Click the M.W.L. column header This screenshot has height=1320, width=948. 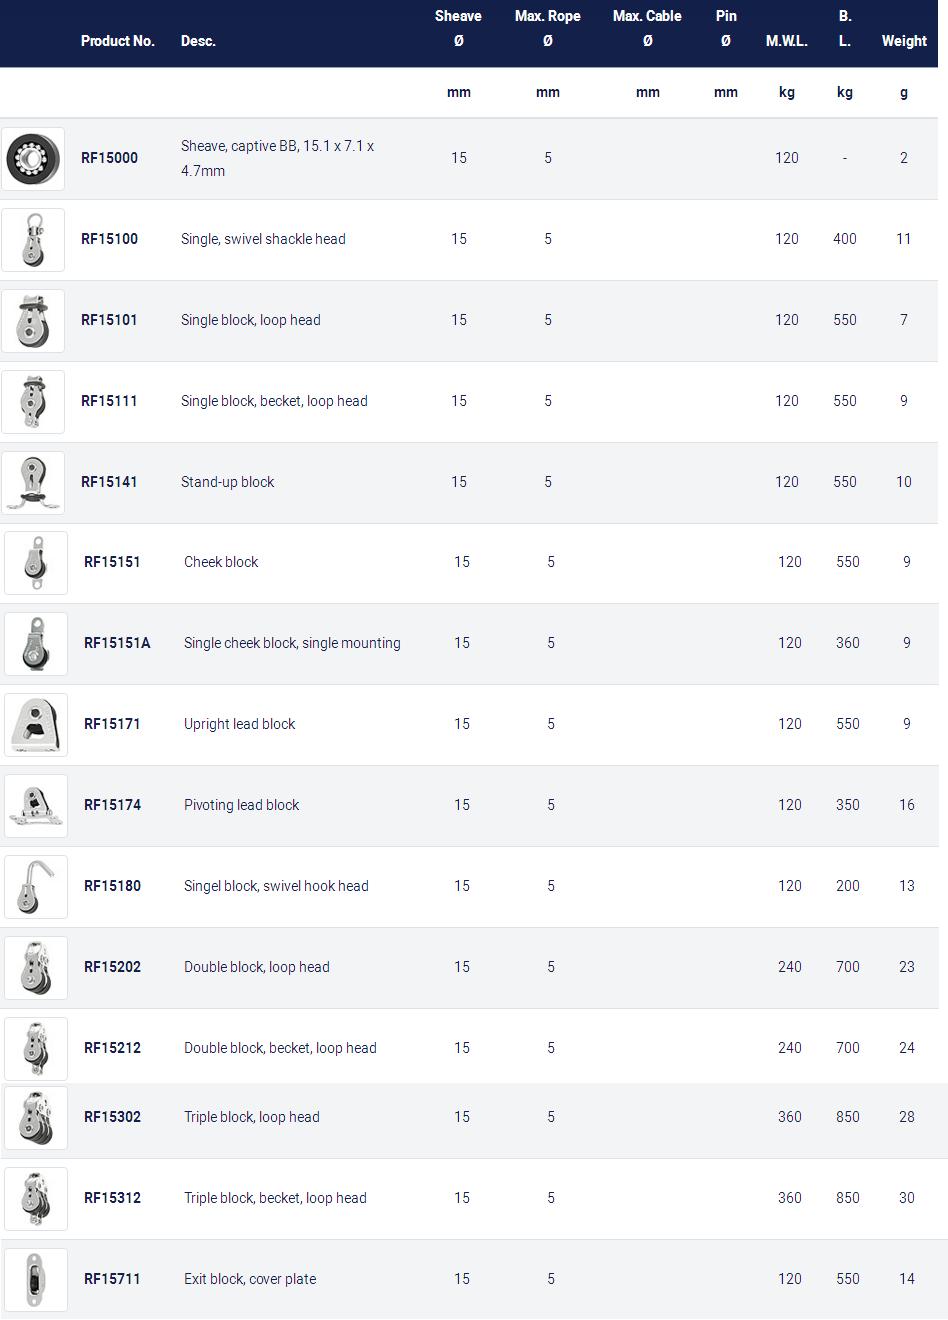coord(787,41)
